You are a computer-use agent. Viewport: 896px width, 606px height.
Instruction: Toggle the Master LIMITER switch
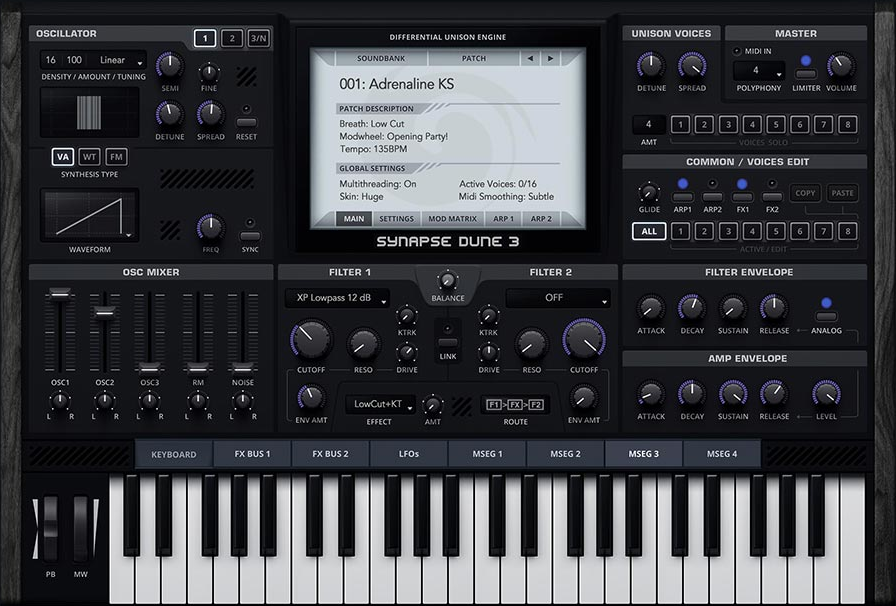pyautogui.click(x=806, y=74)
